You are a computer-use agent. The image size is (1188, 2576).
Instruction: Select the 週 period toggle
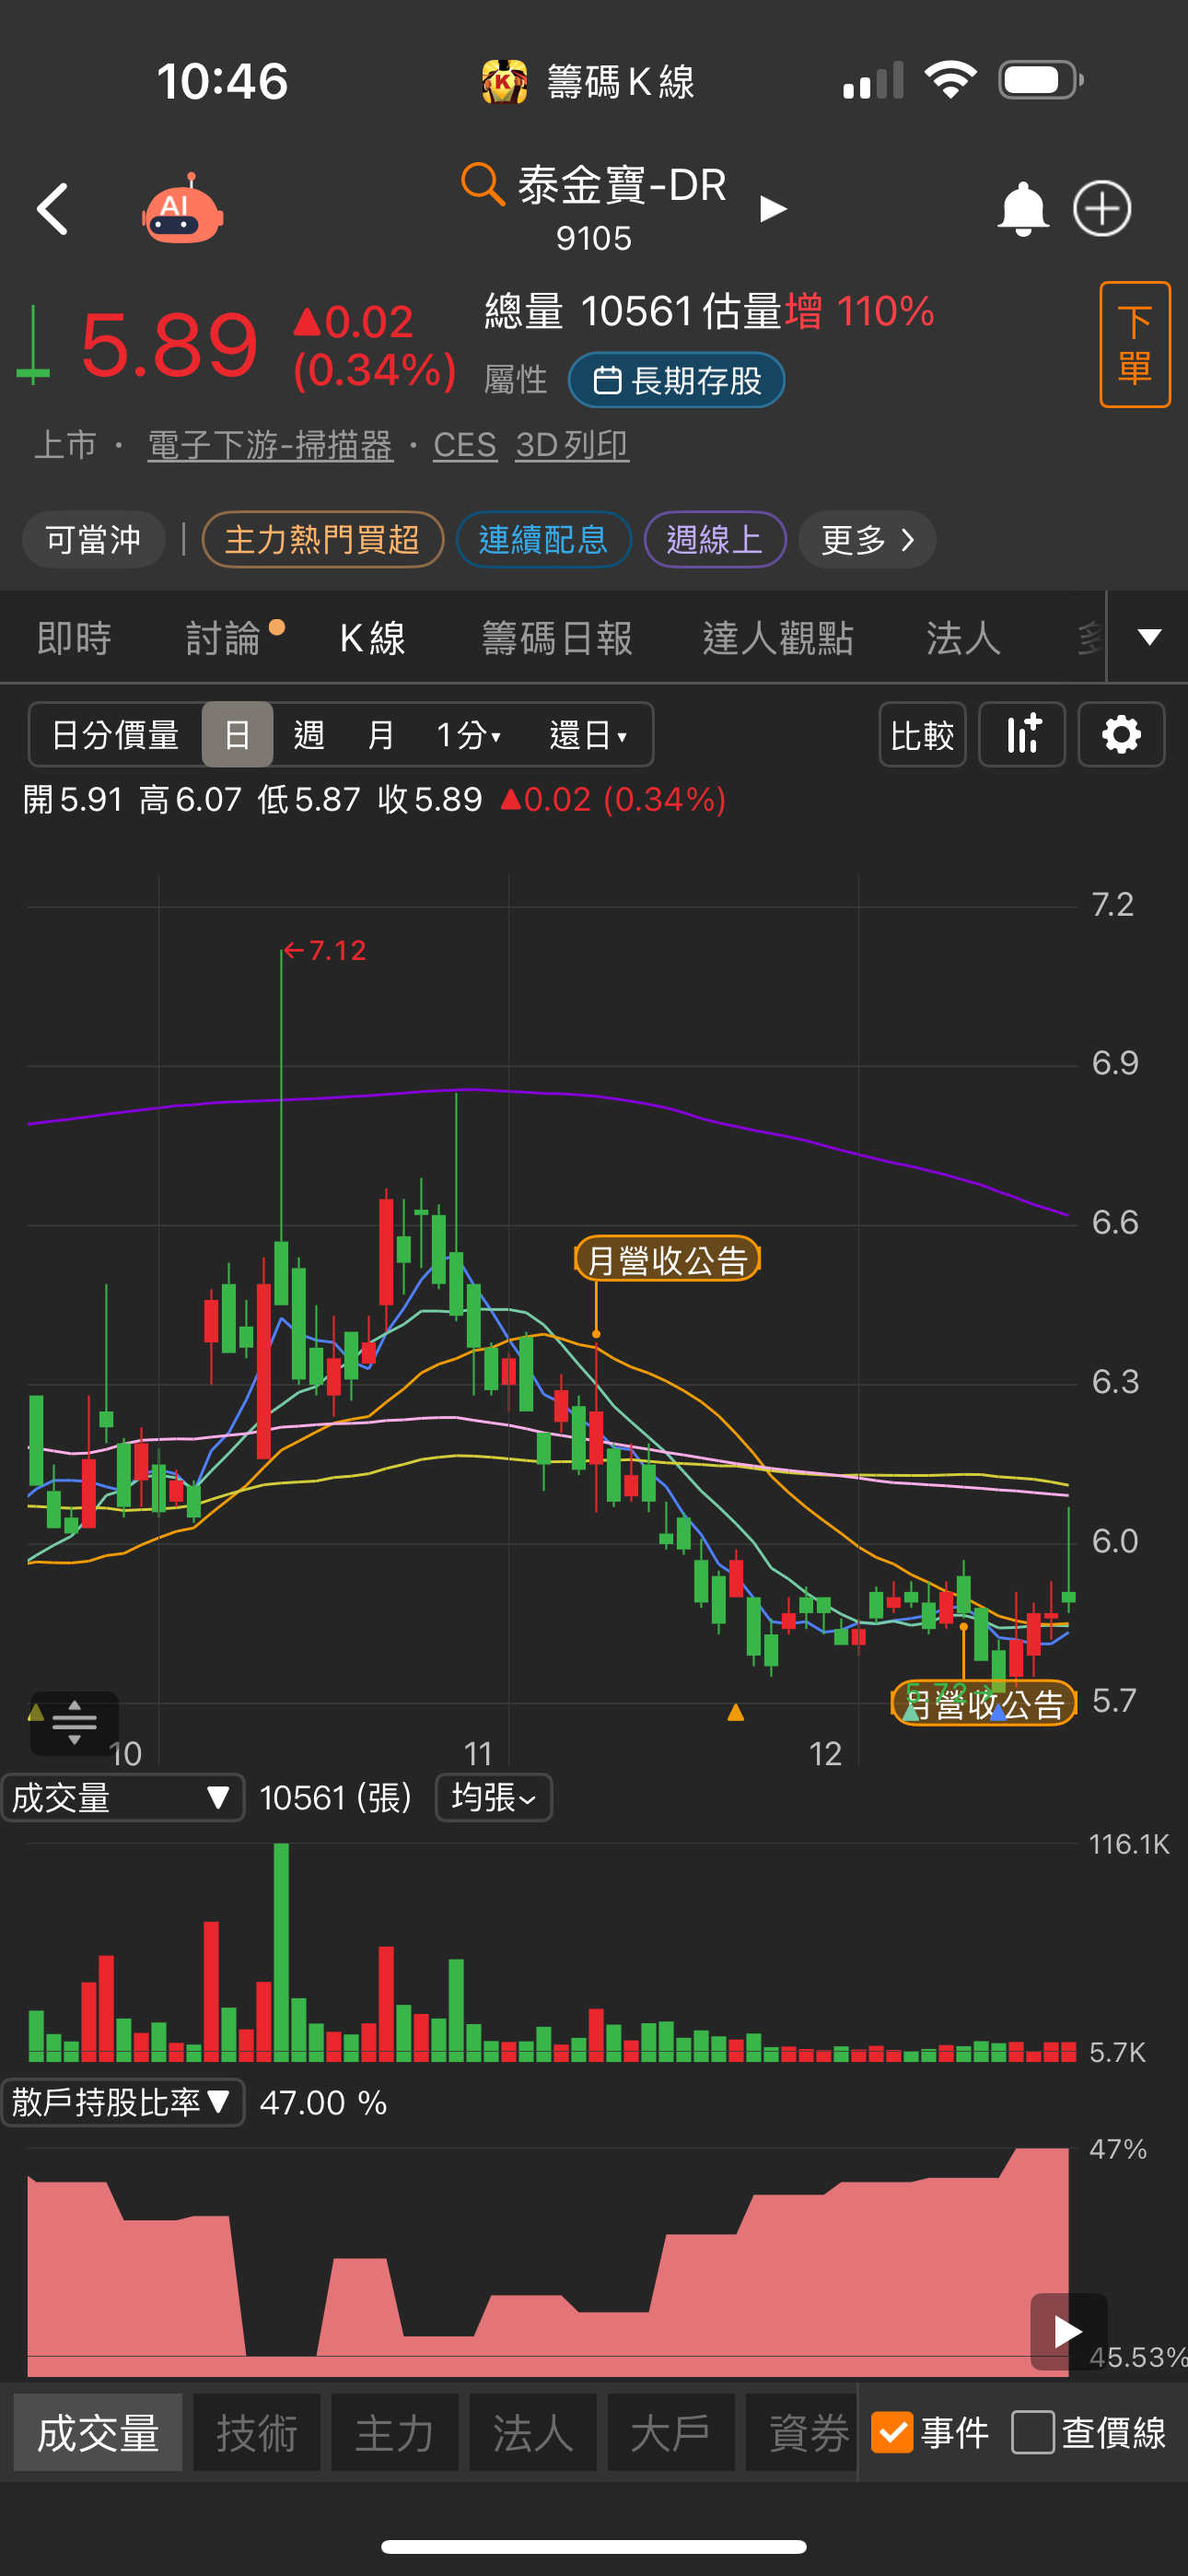tap(309, 735)
